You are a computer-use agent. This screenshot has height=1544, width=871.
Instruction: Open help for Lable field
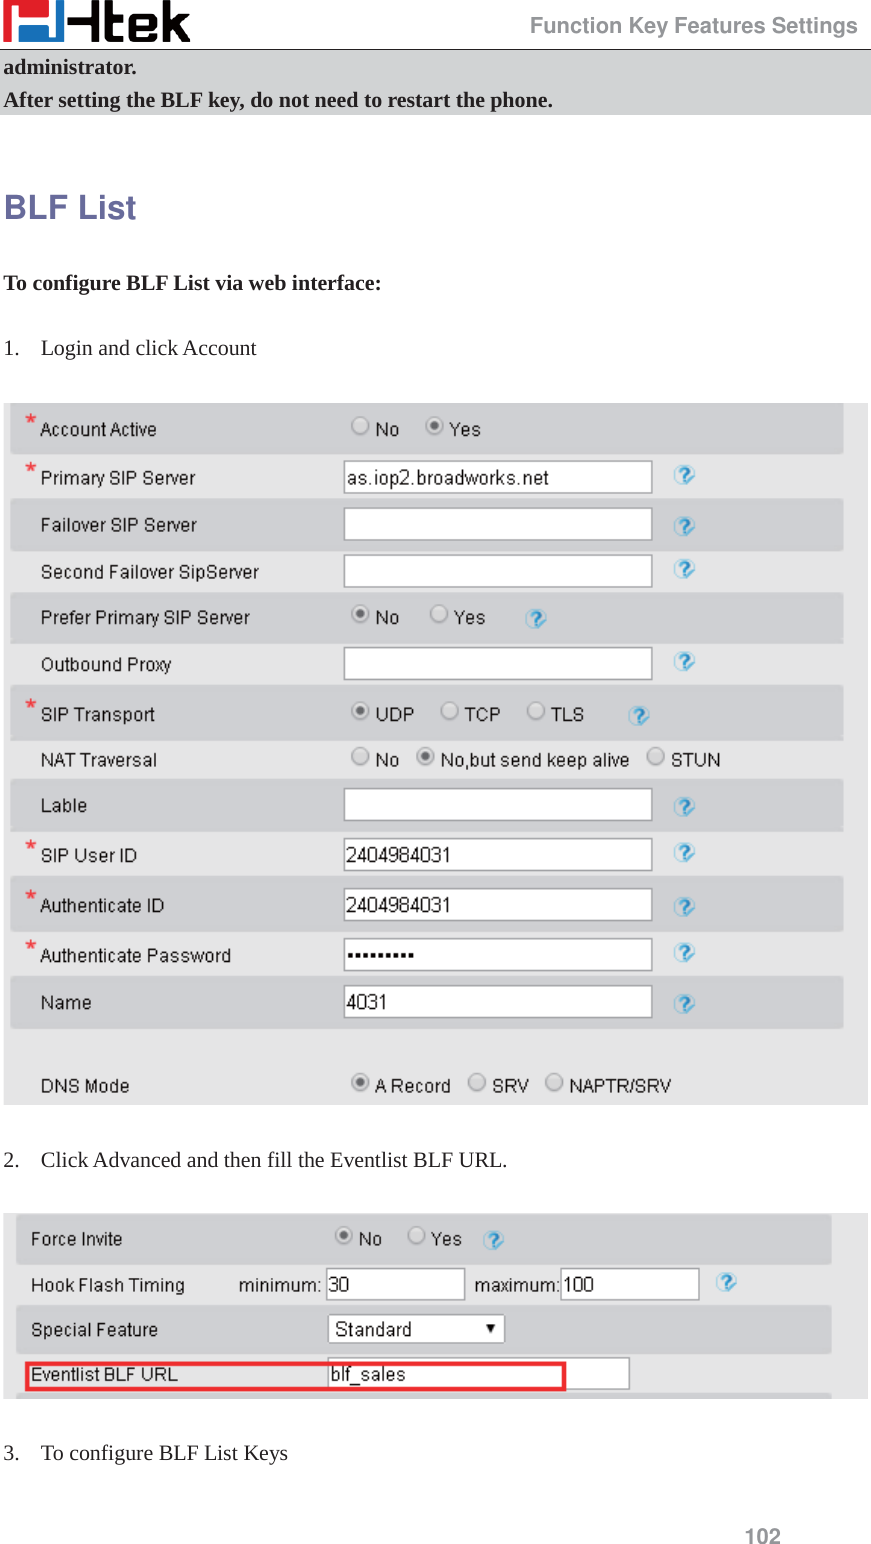coord(684,805)
